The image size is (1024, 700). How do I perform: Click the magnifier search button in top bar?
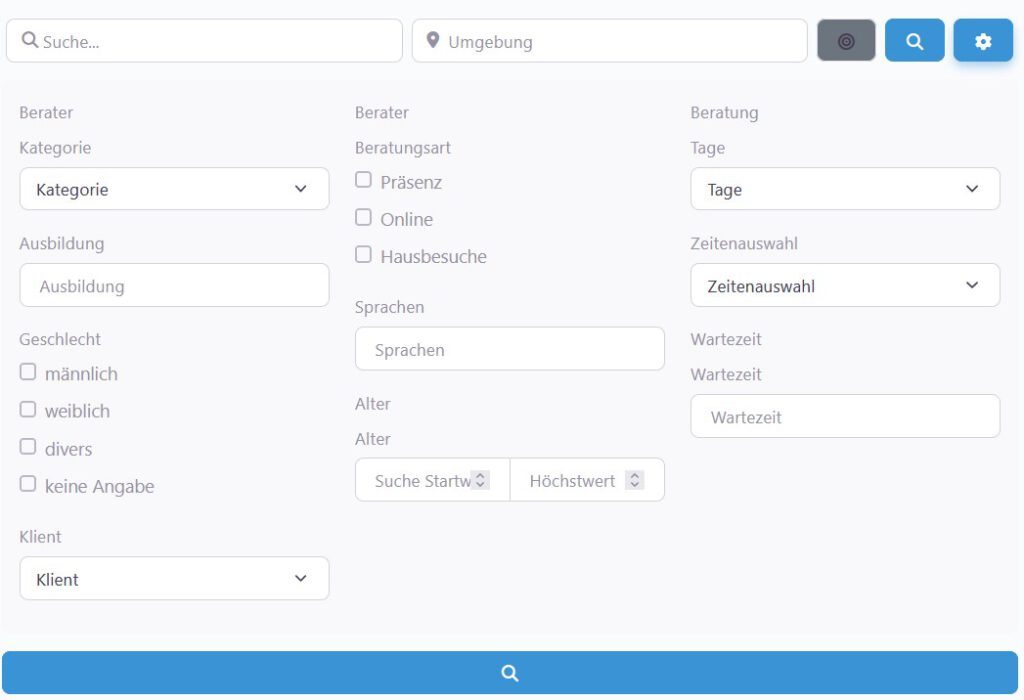914,41
